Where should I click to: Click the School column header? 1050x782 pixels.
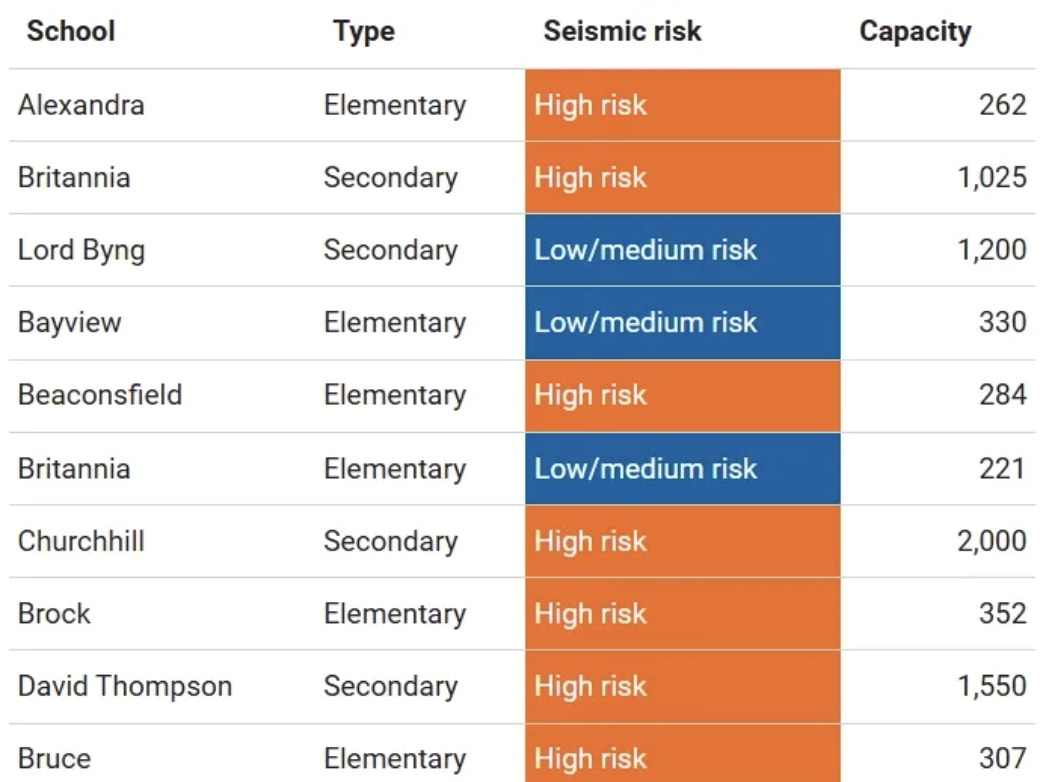[71, 31]
